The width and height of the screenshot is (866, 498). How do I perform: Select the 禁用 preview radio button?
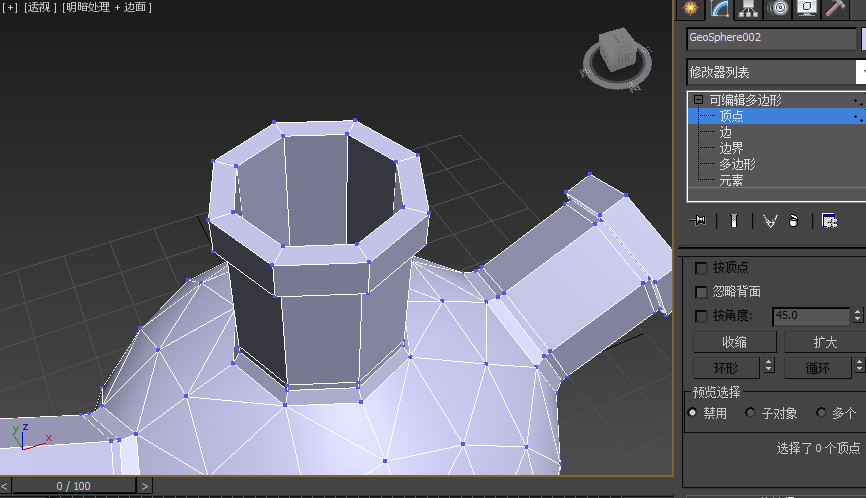(692, 412)
